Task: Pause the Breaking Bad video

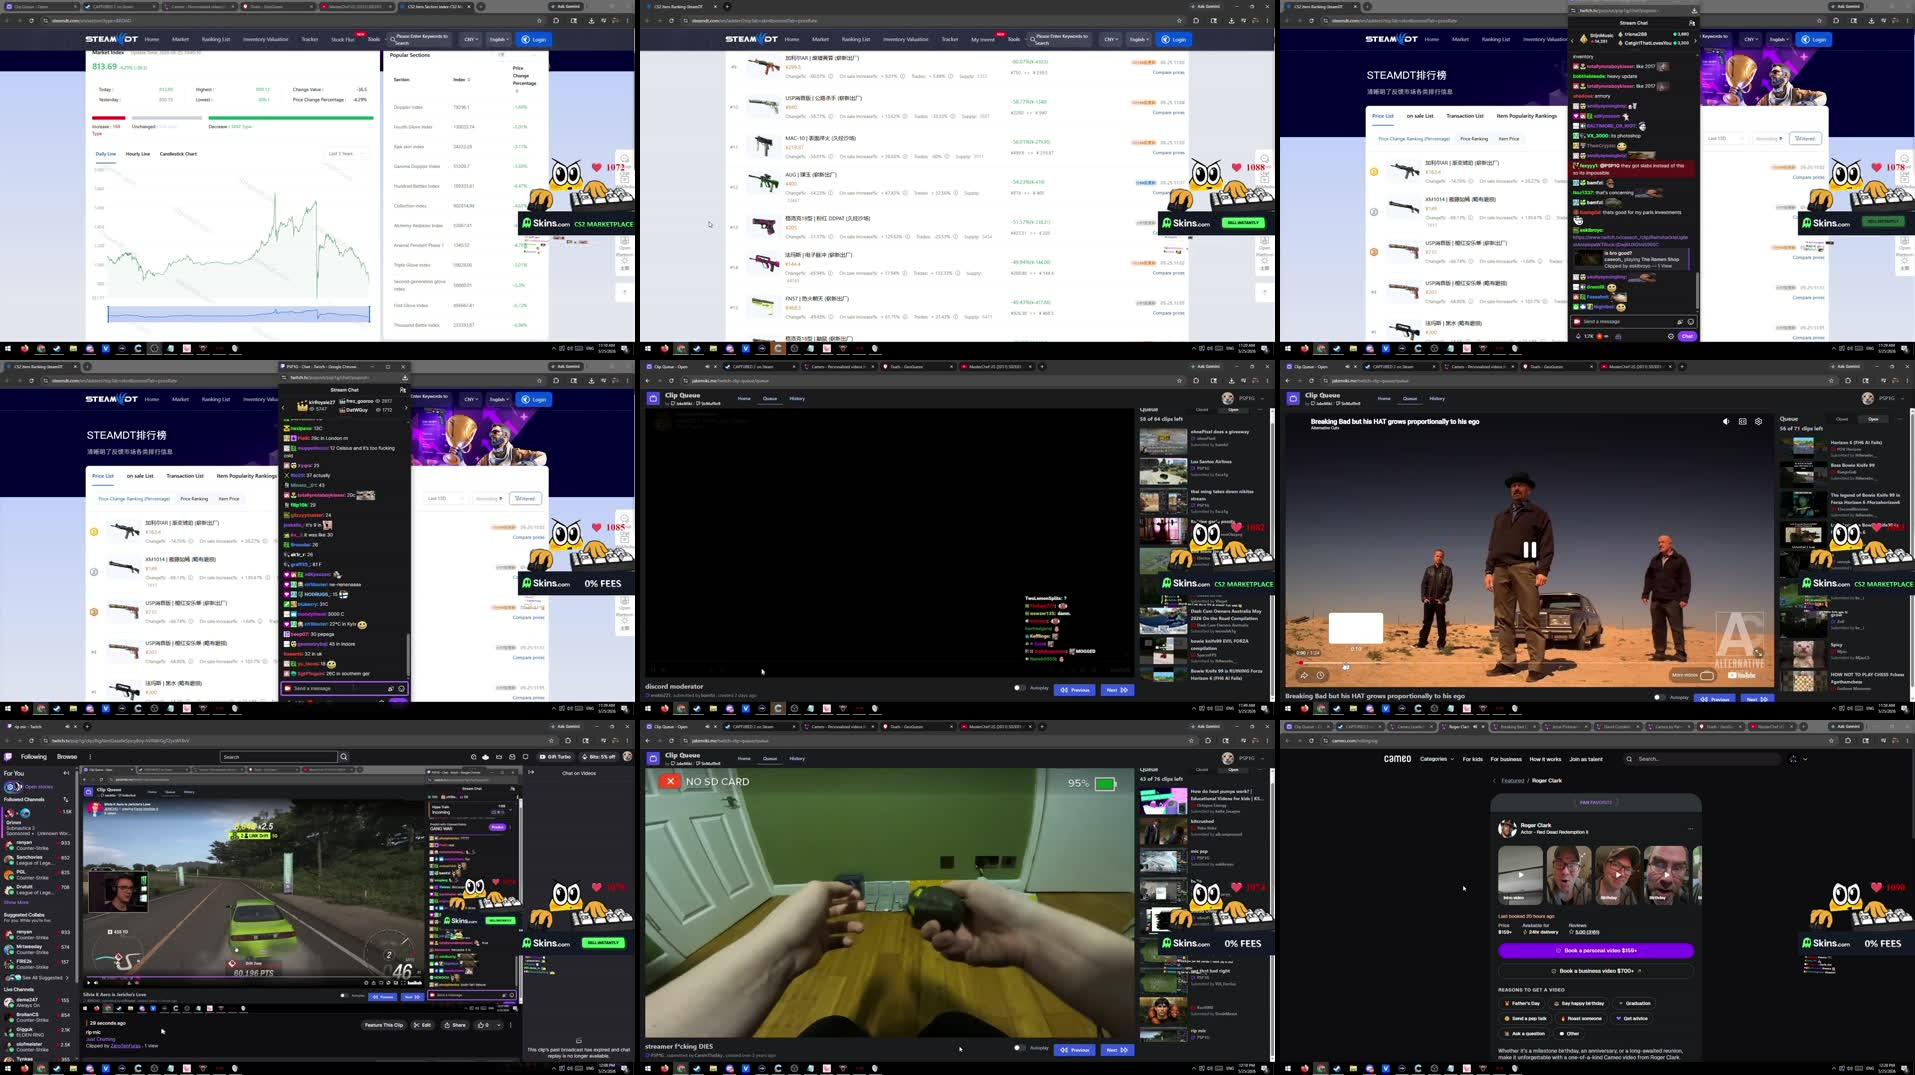Action: click(x=1529, y=549)
